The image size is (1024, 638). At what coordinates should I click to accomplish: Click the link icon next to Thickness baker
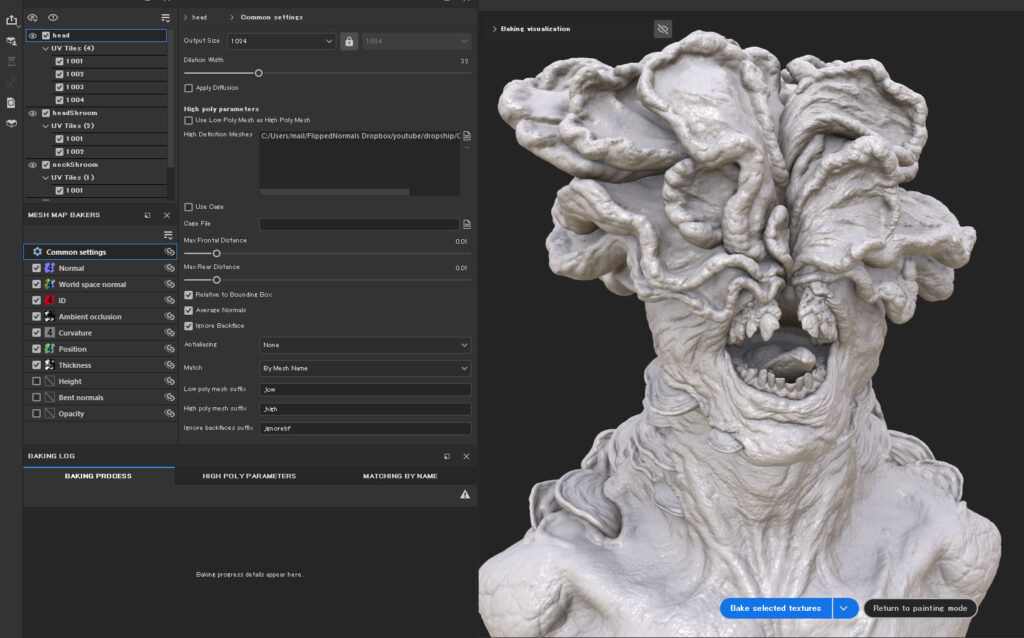tap(169, 364)
